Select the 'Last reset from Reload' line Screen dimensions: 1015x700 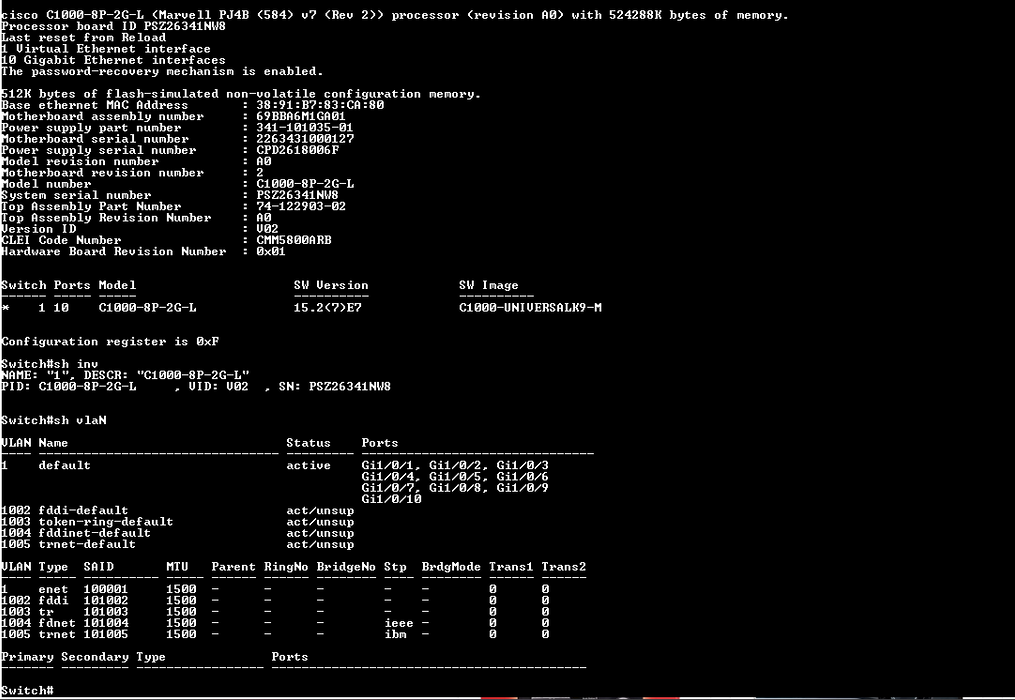84,38
